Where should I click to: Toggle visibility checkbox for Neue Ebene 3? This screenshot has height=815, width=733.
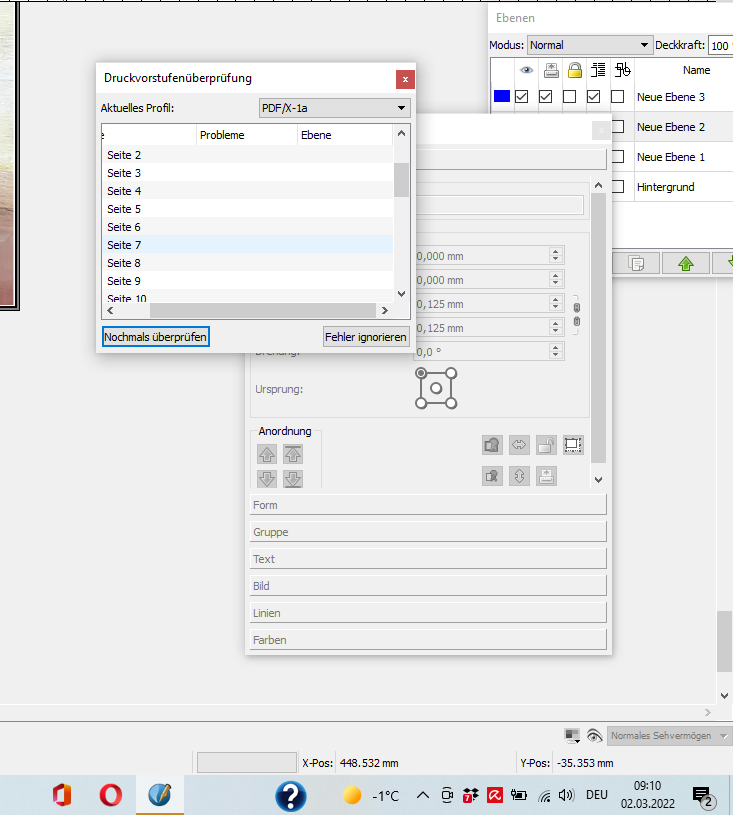pos(520,97)
